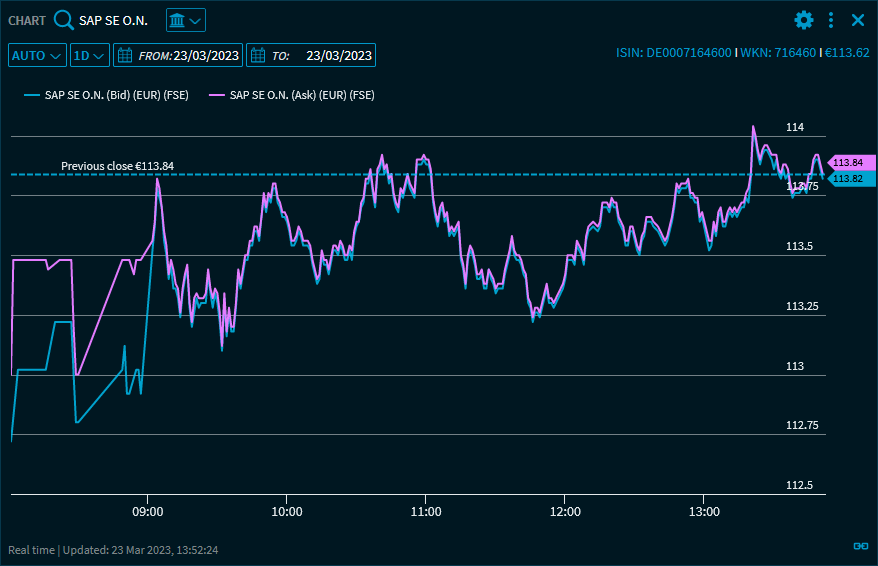Click the TO date field 23/03/2023
Image resolution: width=878 pixels, height=566 pixels.
(x=339, y=55)
